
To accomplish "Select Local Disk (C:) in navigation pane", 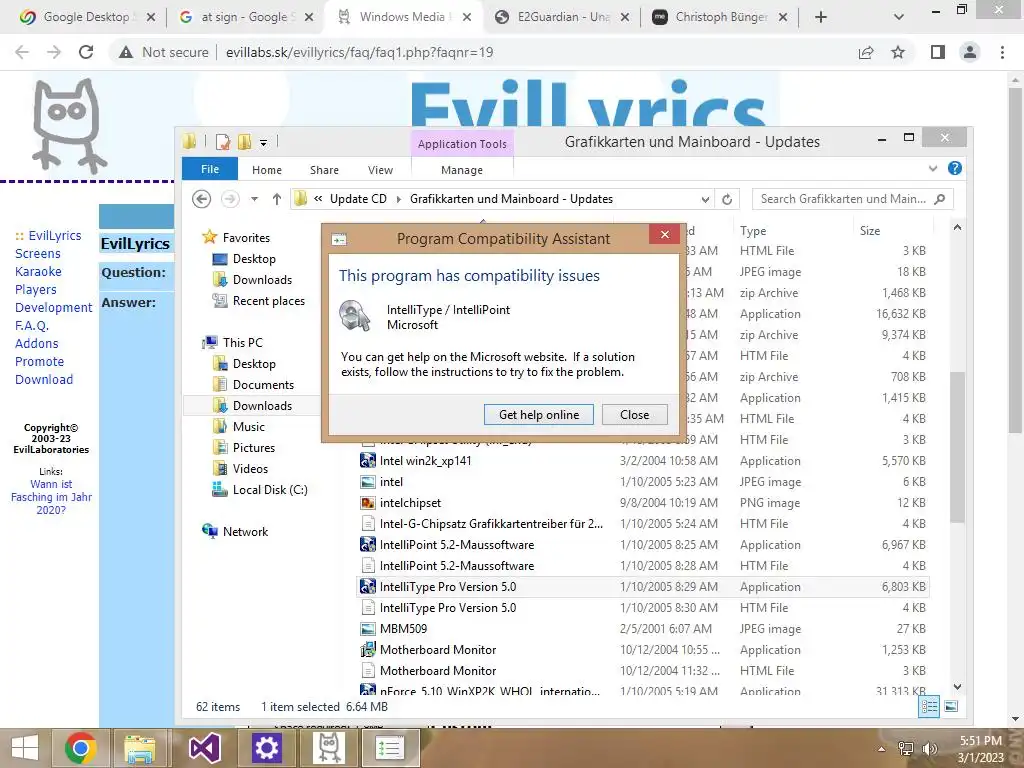I will click(270, 489).
